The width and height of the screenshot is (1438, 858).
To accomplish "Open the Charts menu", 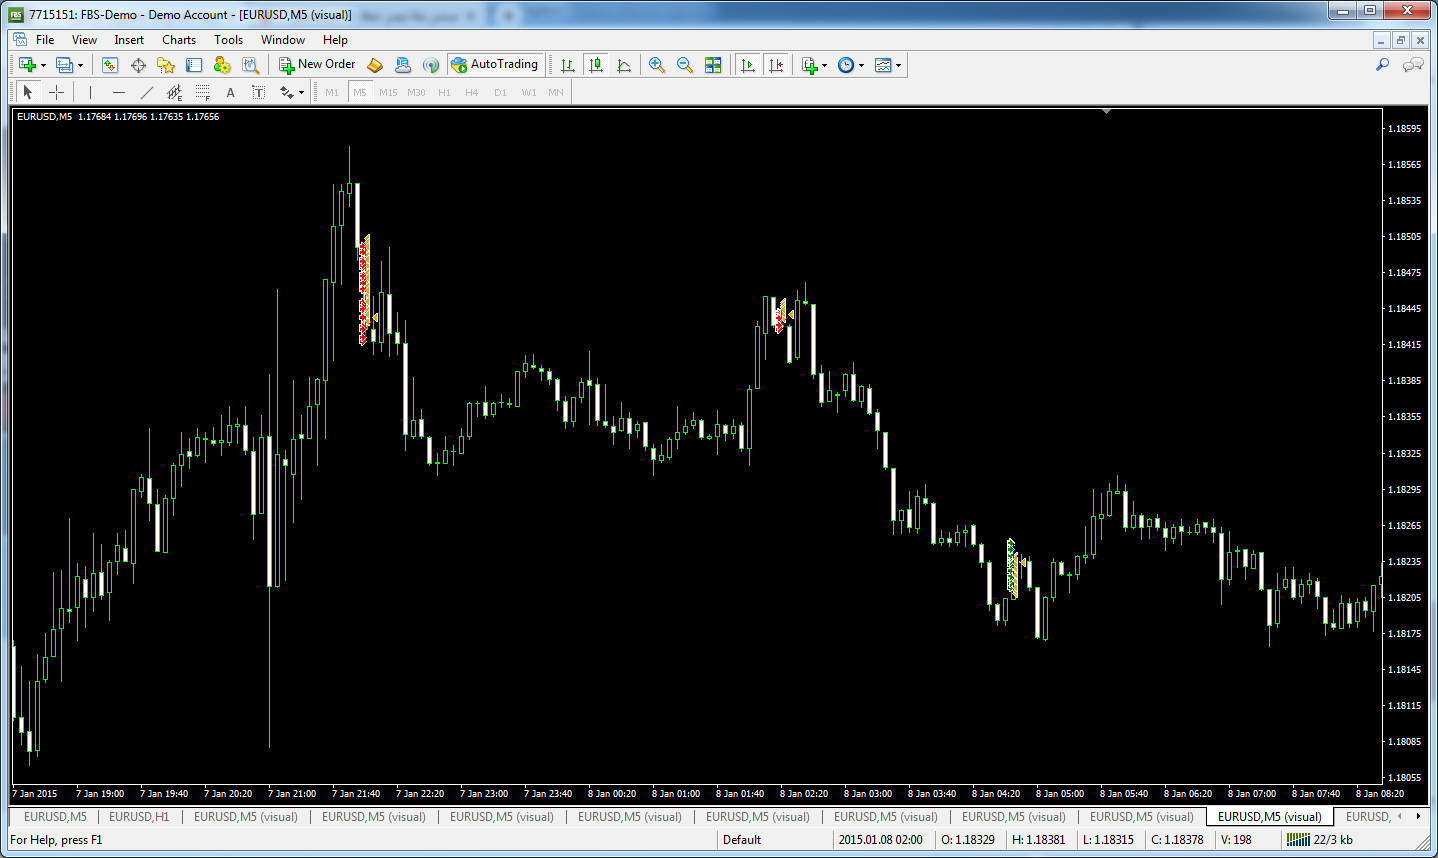I will coord(179,40).
